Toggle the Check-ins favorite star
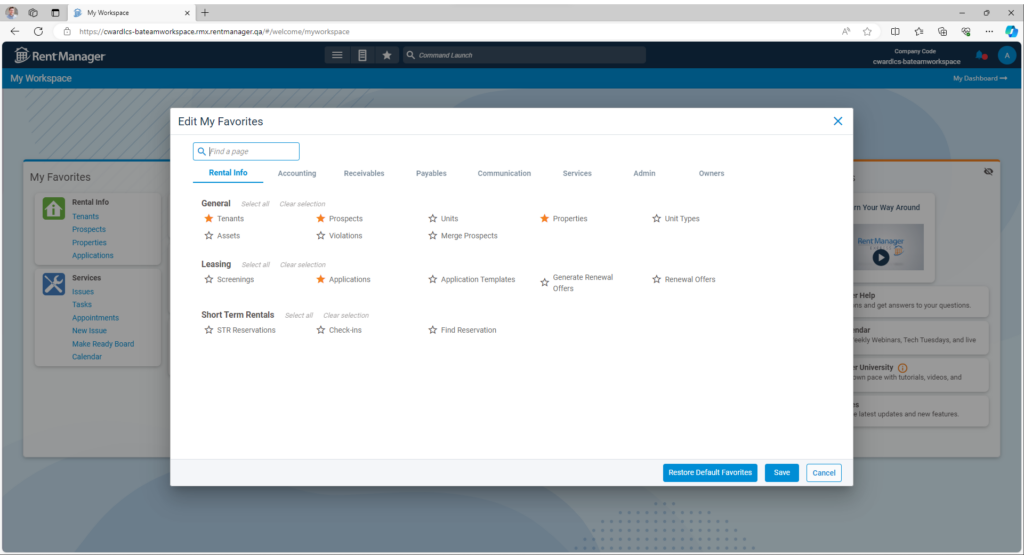The height and width of the screenshot is (555, 1024). [321, 330]
